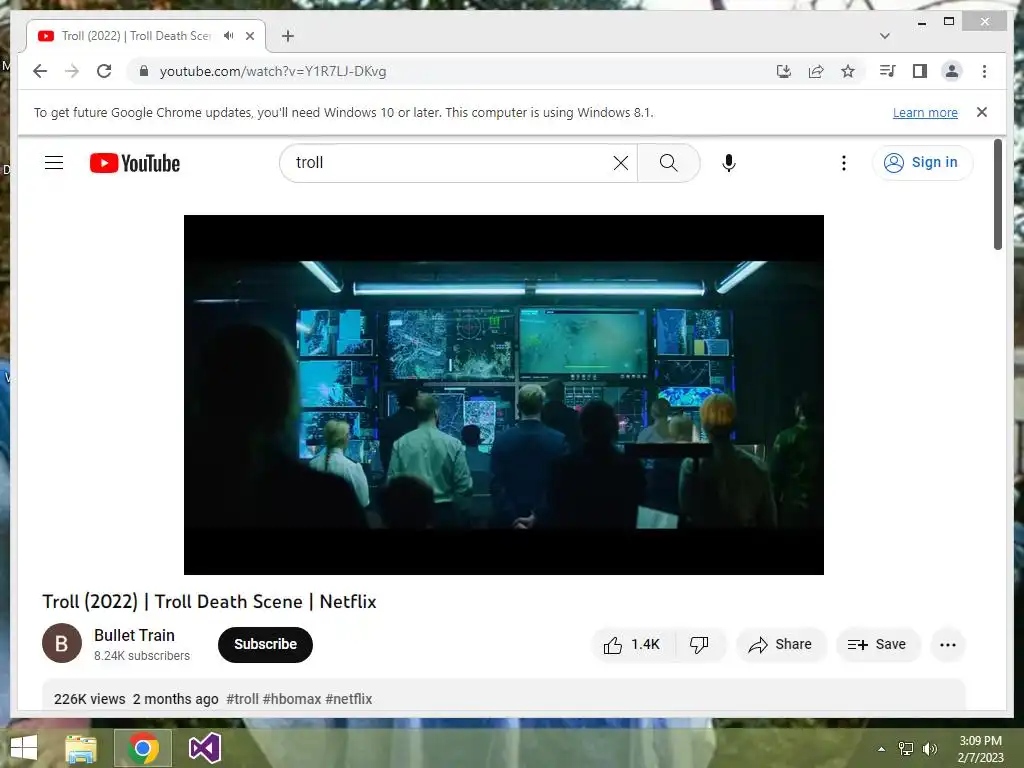Share the Troll Death Scene video

(x=781, y=645)
